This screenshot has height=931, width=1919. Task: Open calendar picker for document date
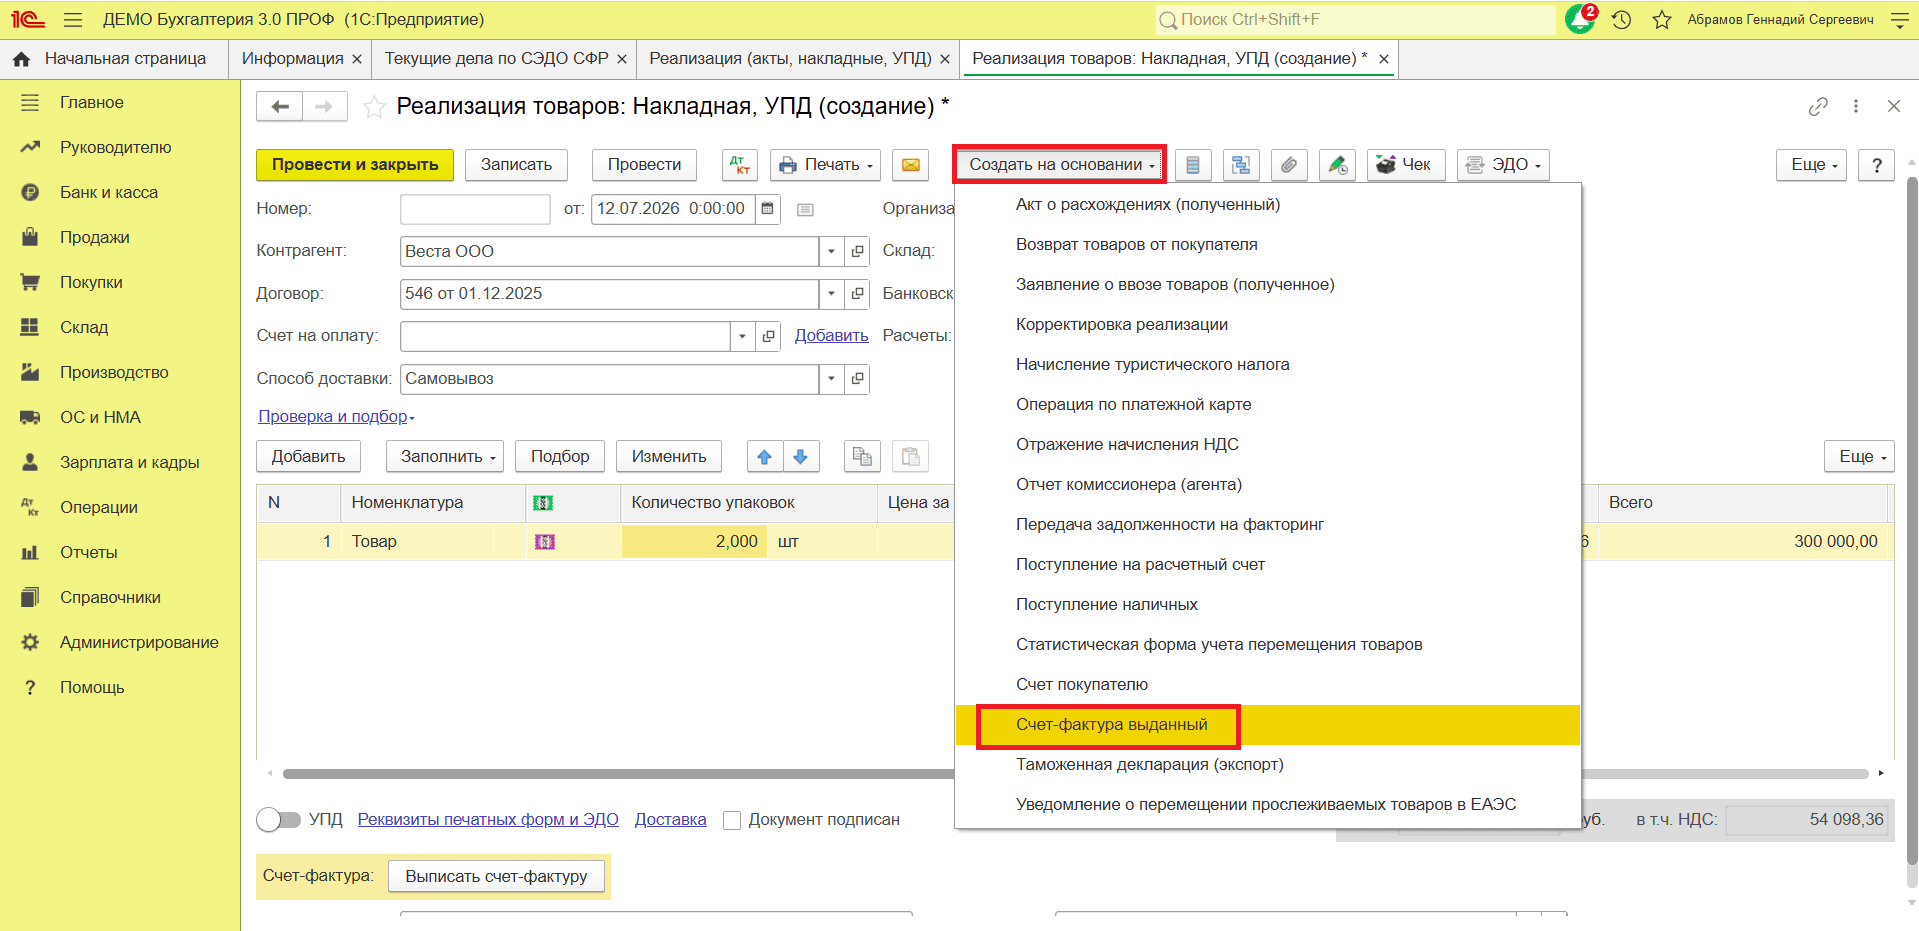pos(768,209)
